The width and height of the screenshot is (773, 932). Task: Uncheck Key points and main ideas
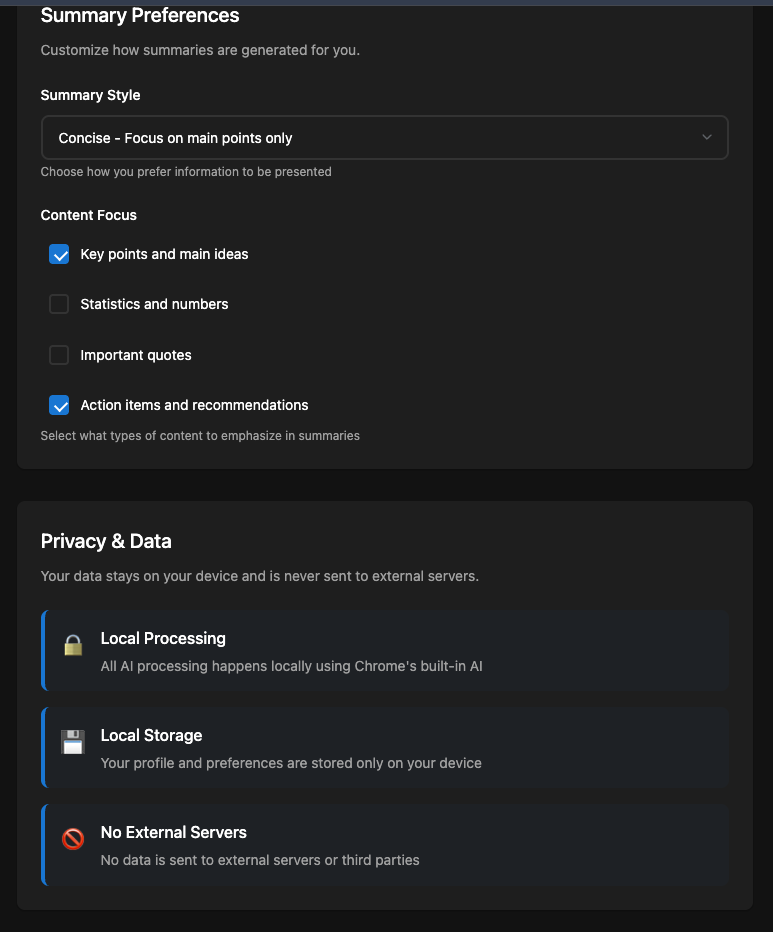[59, 254]
